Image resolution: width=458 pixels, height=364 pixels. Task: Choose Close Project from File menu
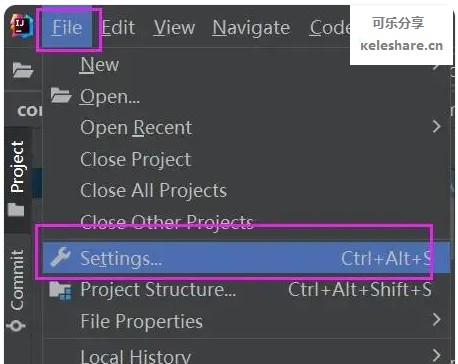coord(136,159)
